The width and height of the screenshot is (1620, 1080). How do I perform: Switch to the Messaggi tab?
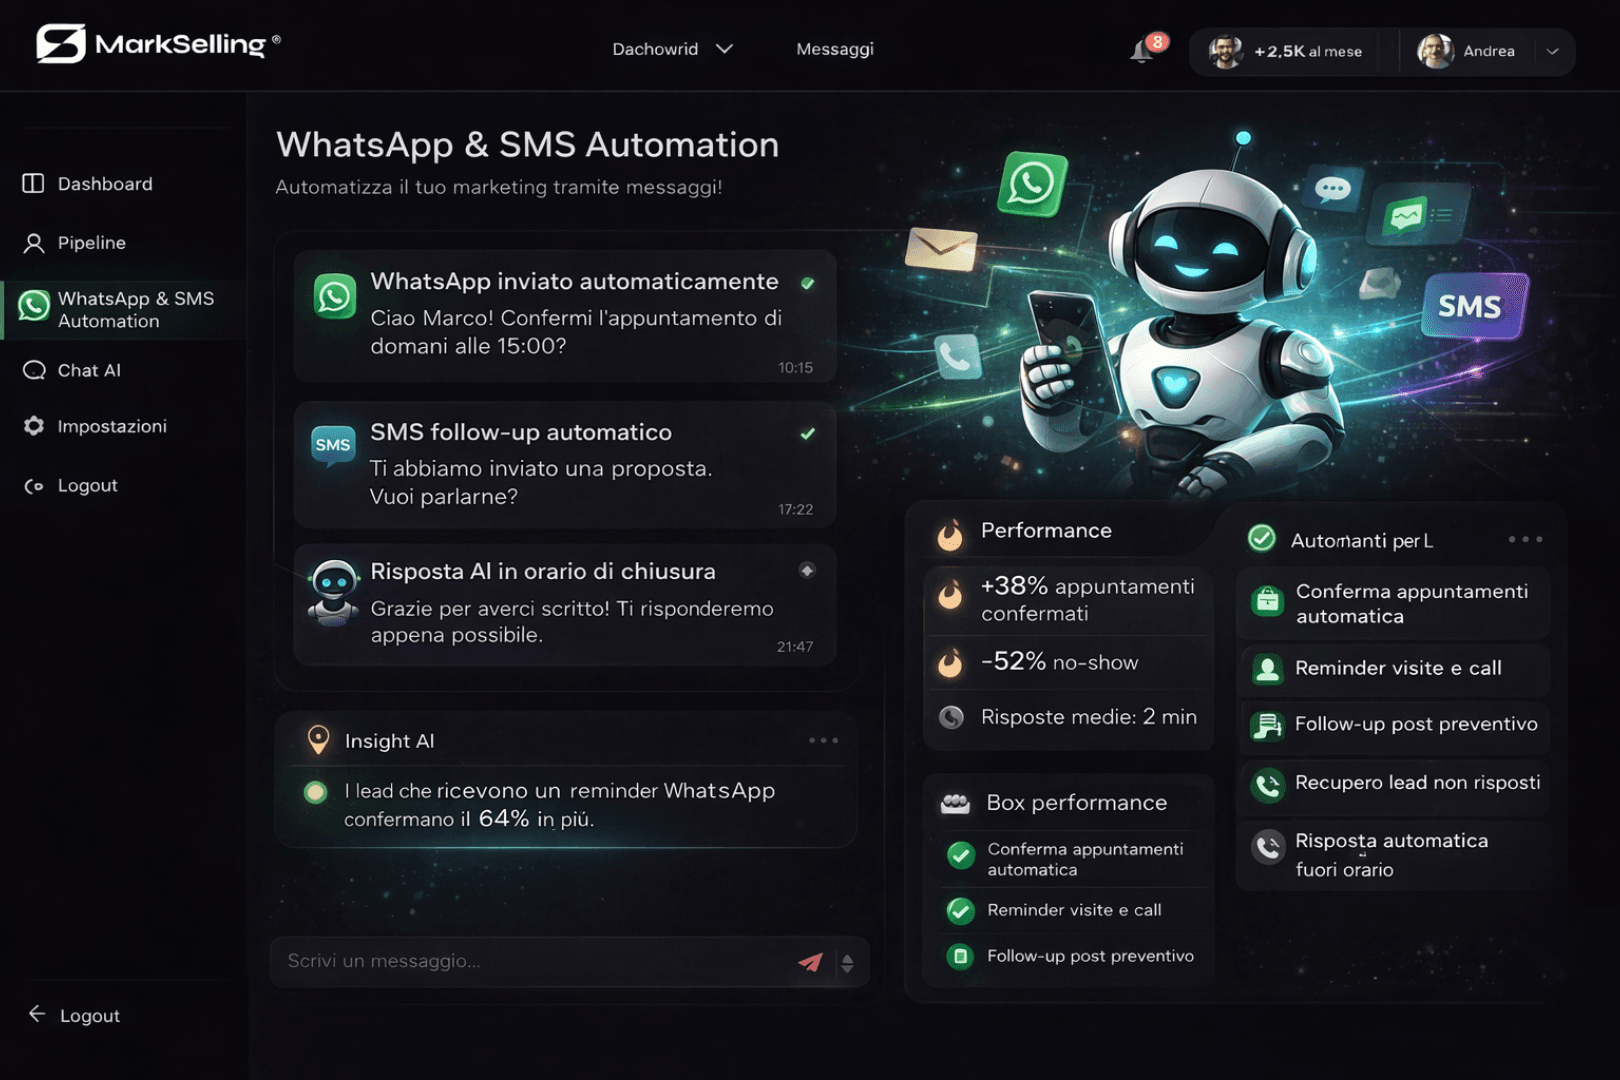tap(834, 48)
